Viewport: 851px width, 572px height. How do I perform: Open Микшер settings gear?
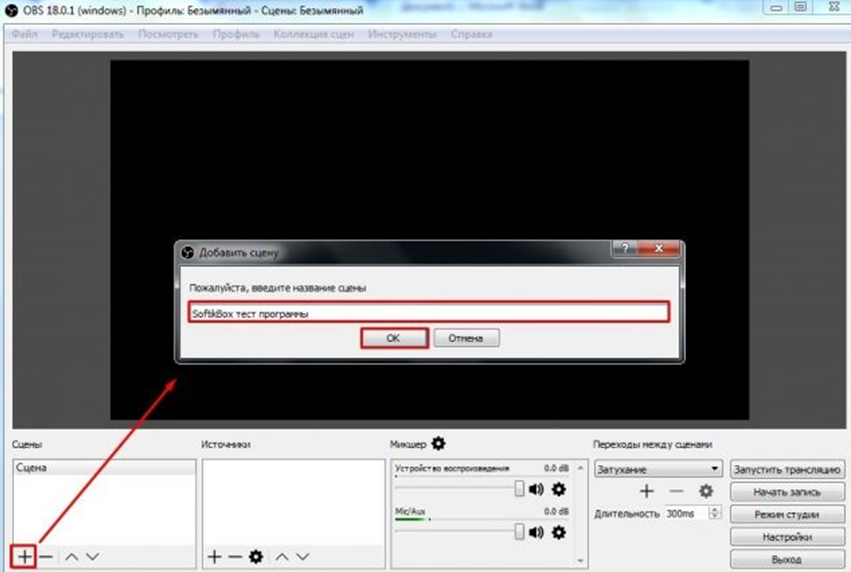[438, 443]
